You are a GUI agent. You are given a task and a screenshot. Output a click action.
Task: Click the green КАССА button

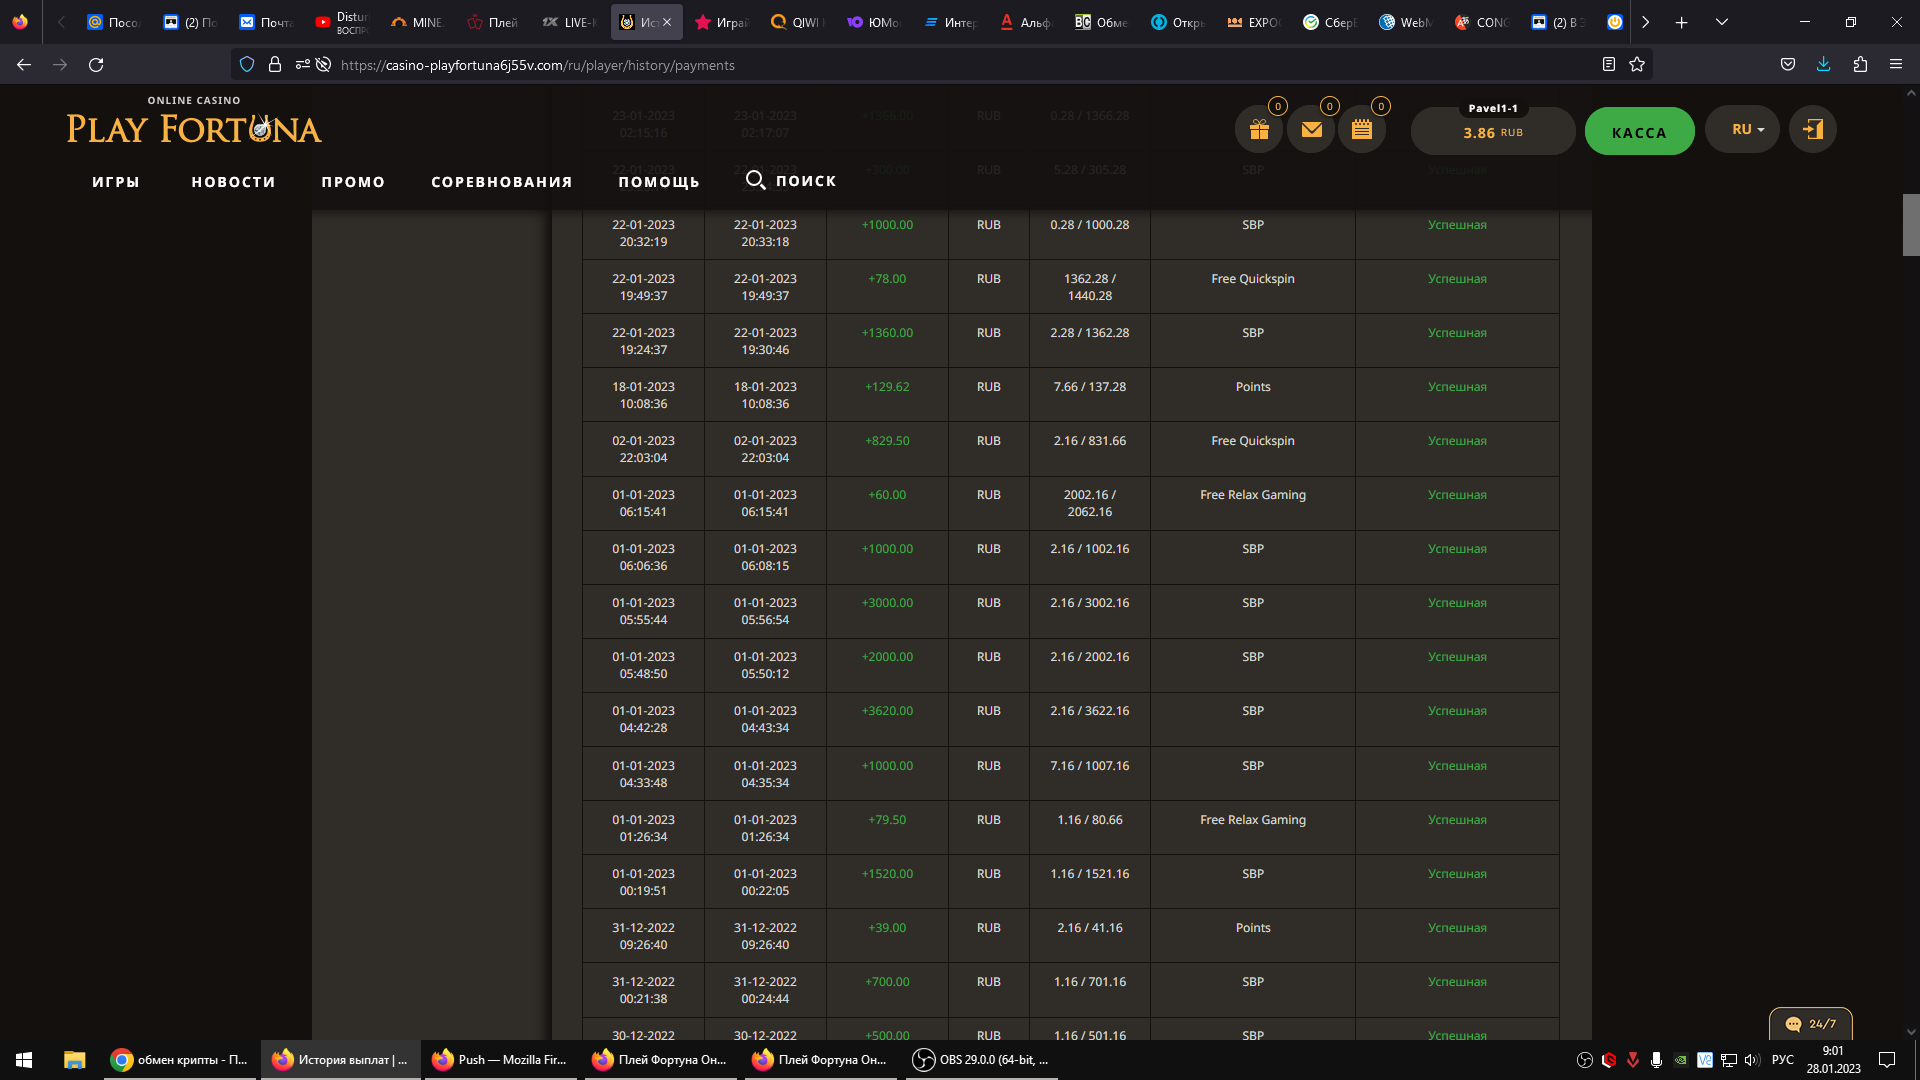pyautogui.click(x=1639, y=132)
